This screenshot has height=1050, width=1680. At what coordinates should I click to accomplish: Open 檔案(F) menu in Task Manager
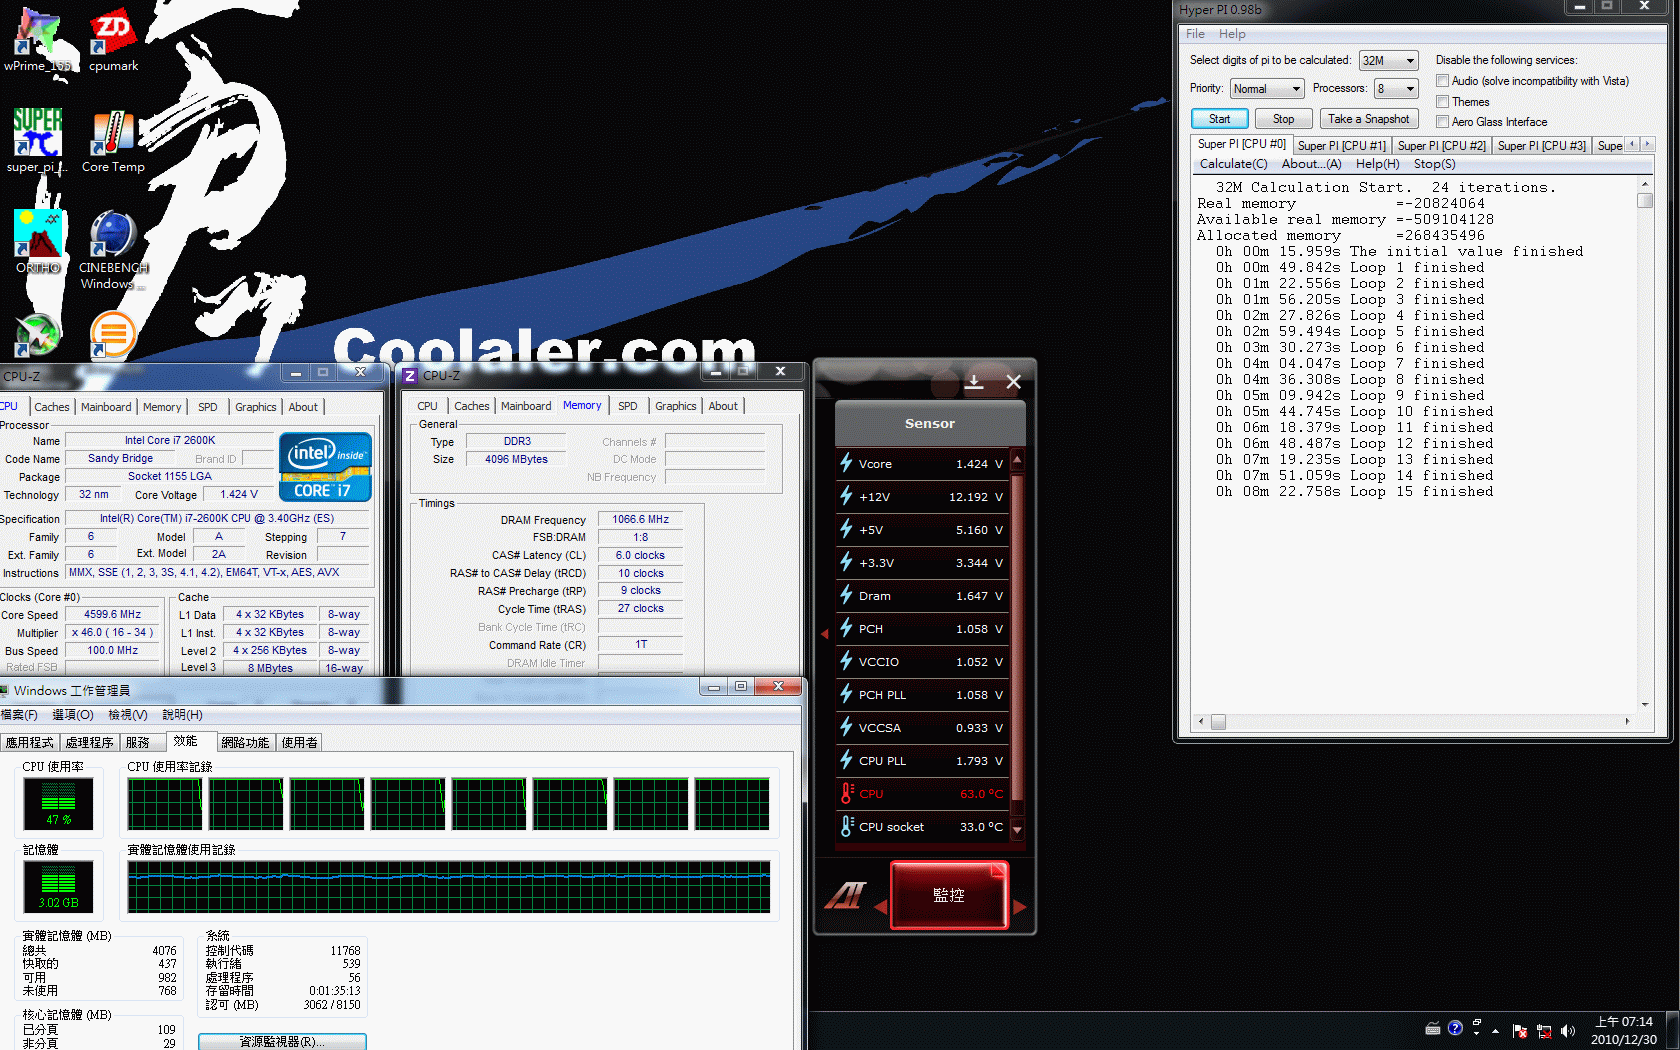20,715
